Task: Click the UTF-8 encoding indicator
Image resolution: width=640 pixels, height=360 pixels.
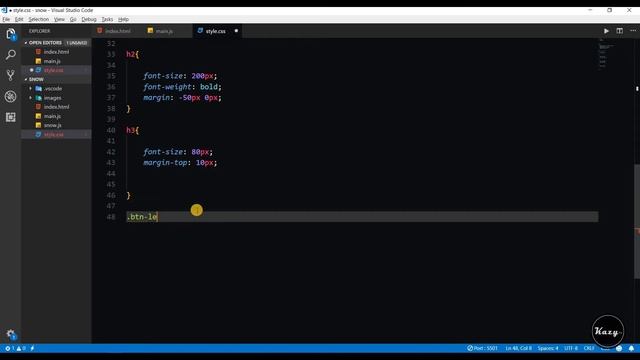Action: point(571,348)
